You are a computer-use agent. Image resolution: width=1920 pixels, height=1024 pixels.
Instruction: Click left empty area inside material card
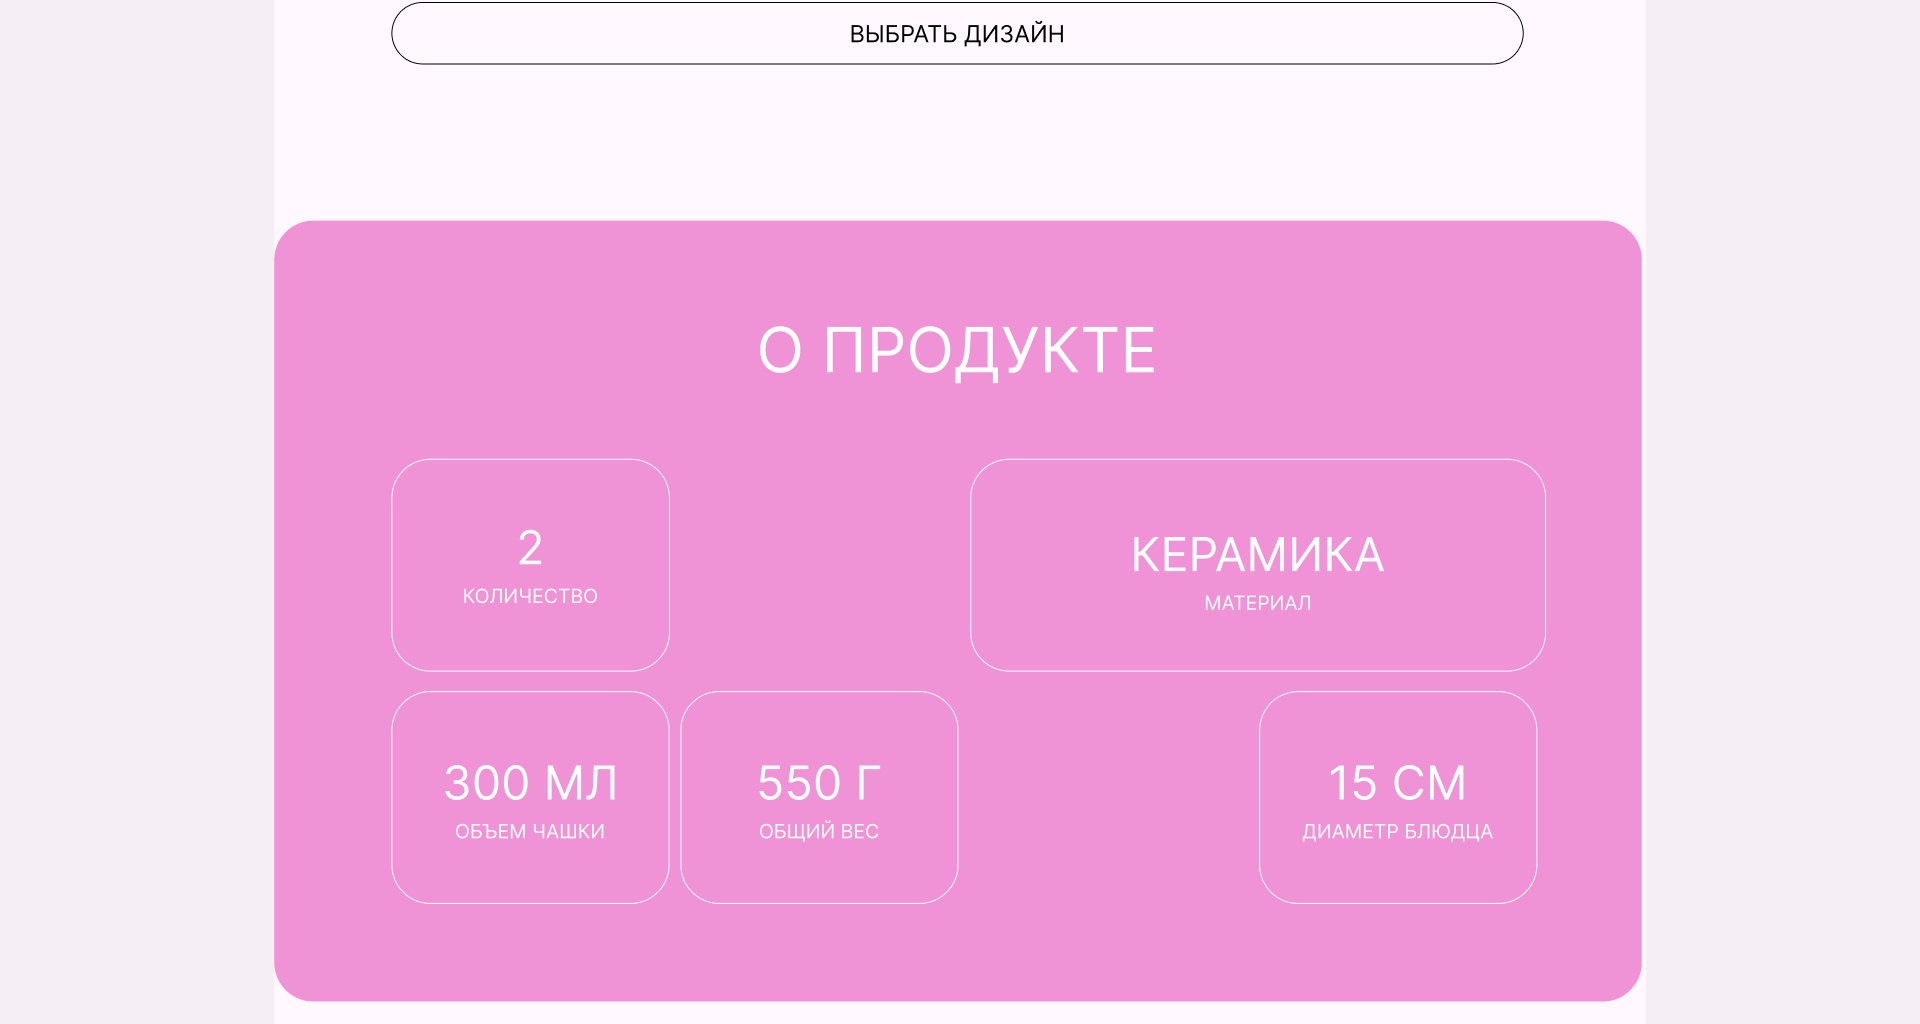pos(1040,565)
